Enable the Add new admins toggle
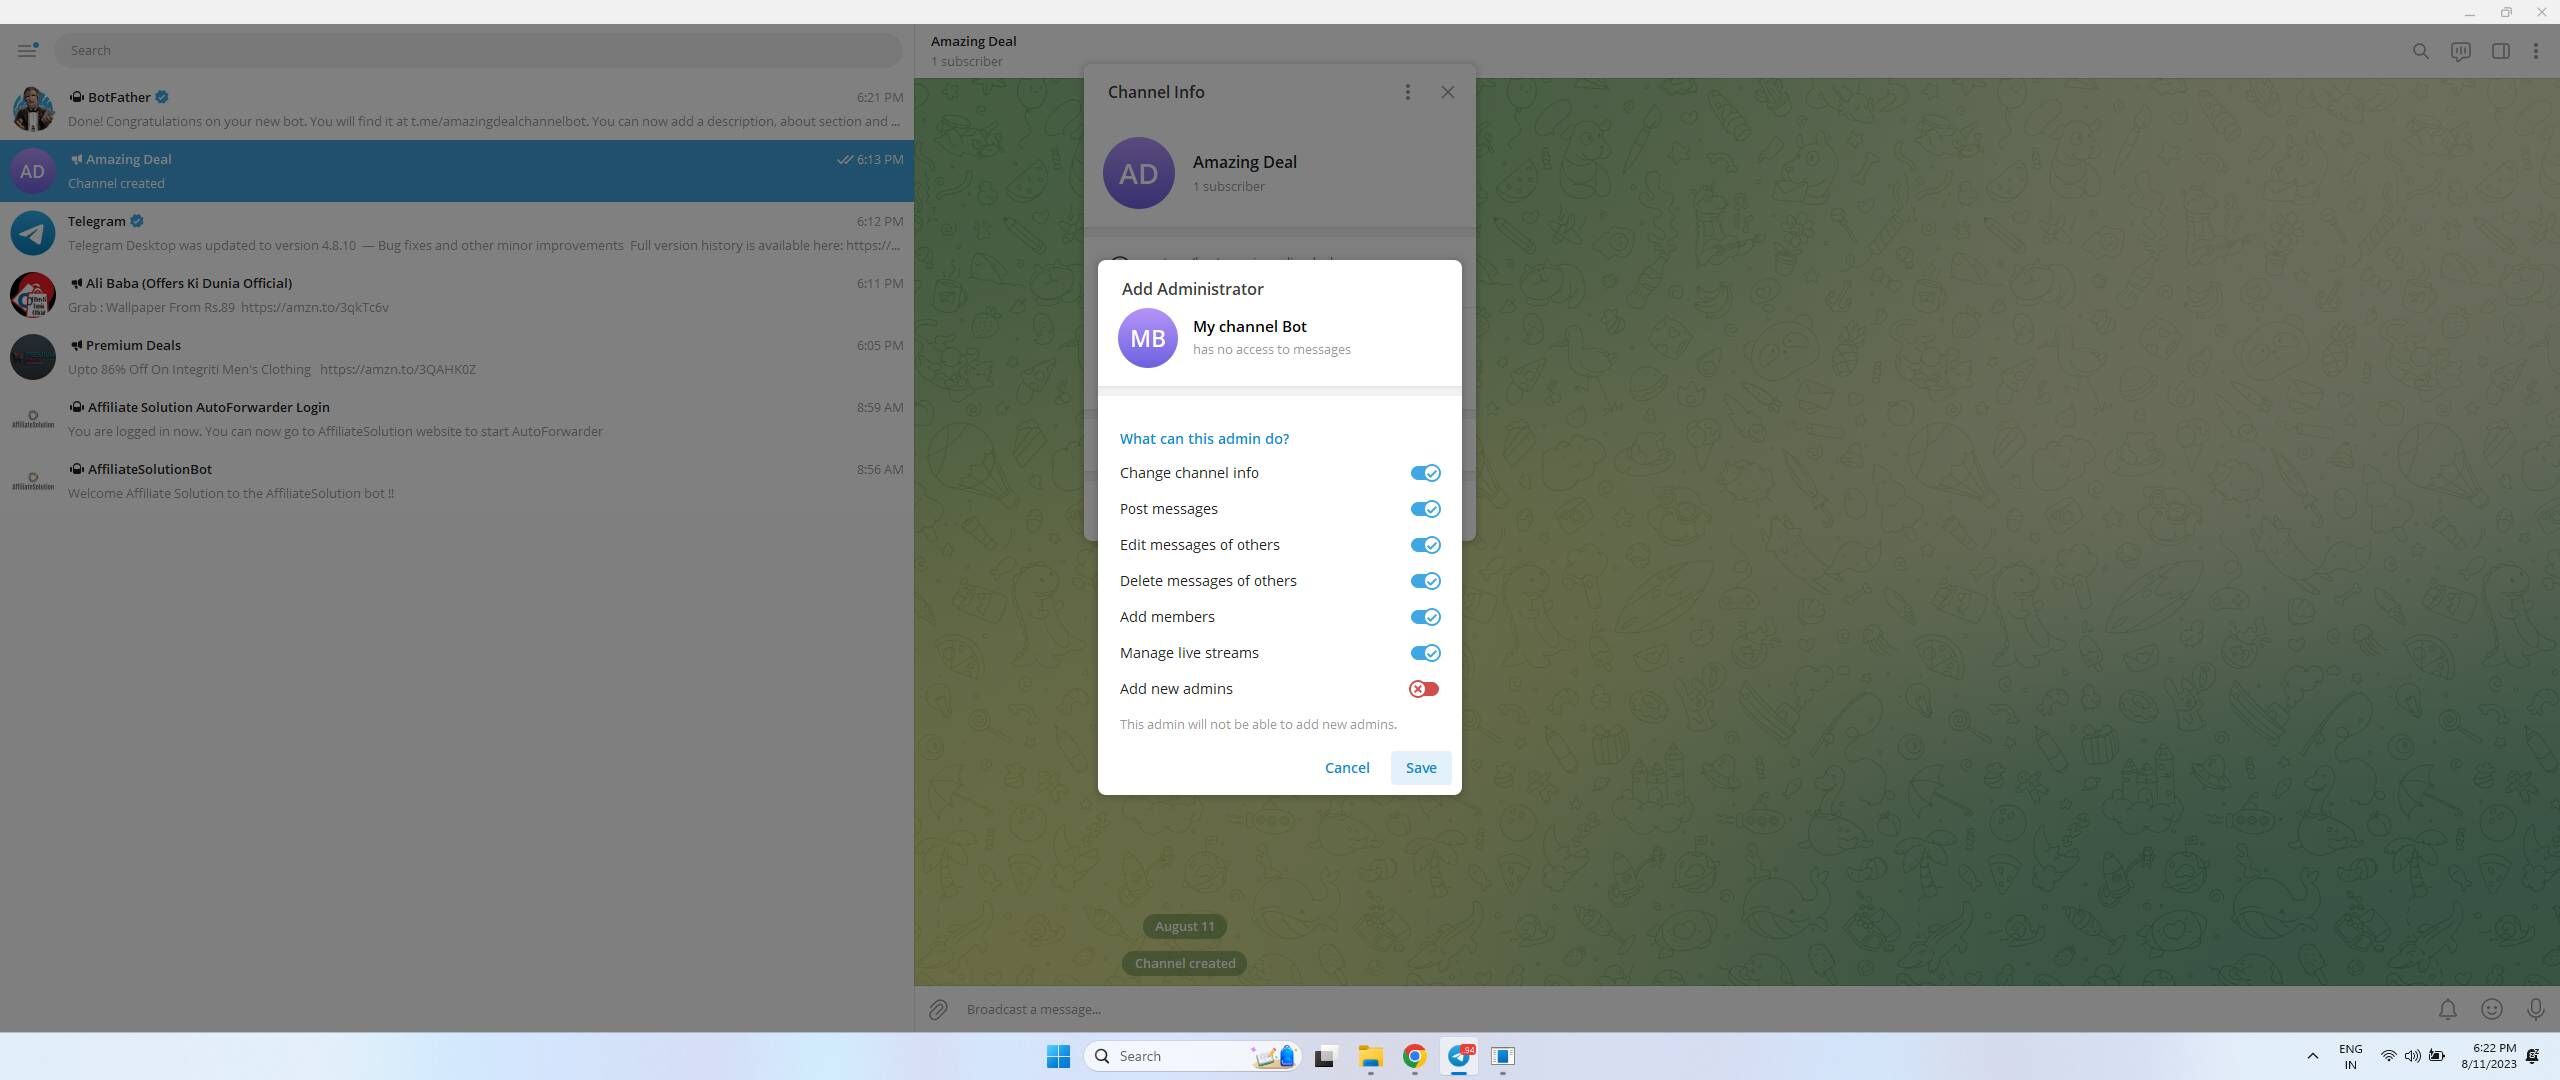Image resolution: width=2560 pixels, height=1080 pixels. point(1423,689)
